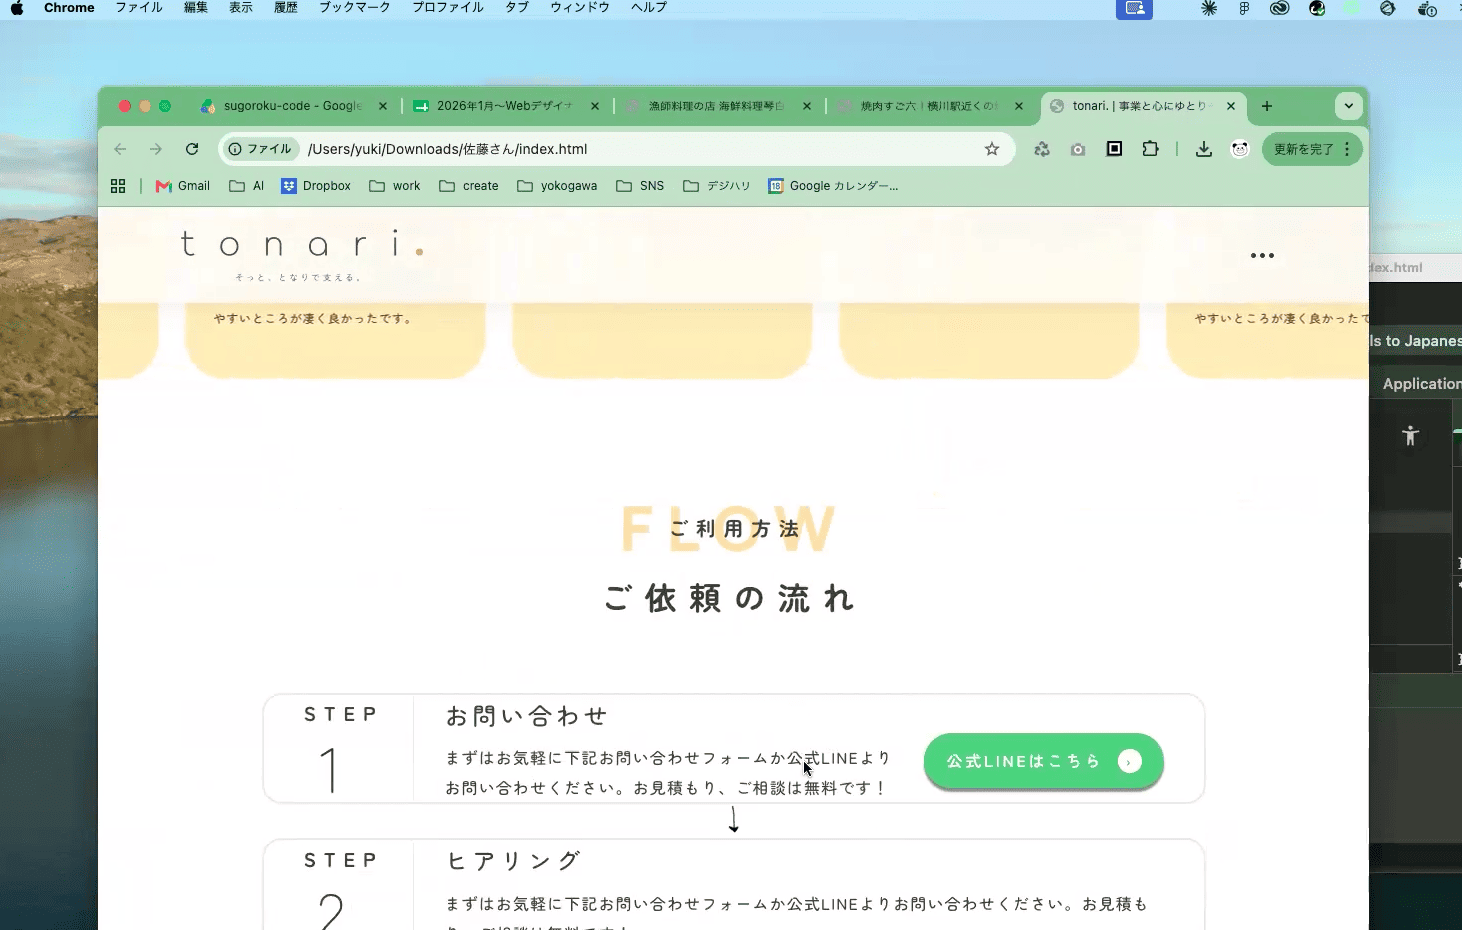Click the panda profile avatar icon
This screenshot has height=930, width=1462.
1240,149
